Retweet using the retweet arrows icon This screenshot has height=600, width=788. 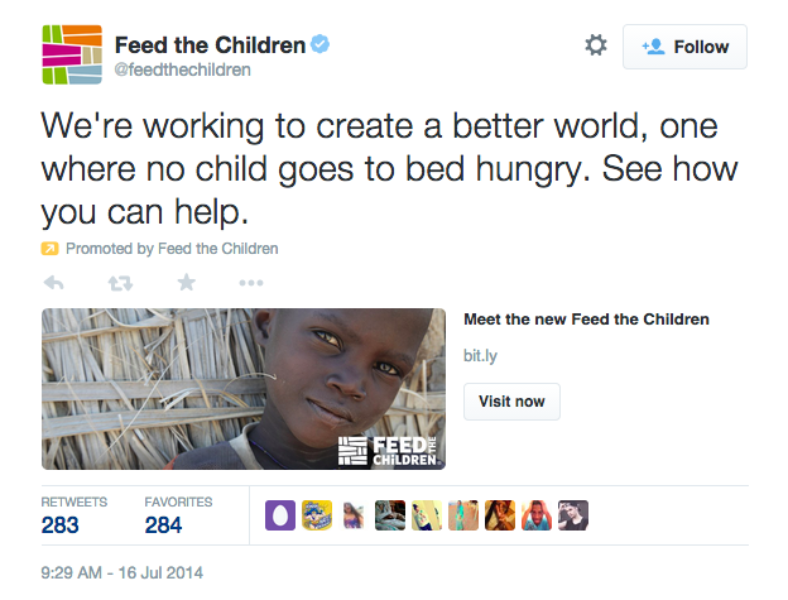[x=120, y=283]
